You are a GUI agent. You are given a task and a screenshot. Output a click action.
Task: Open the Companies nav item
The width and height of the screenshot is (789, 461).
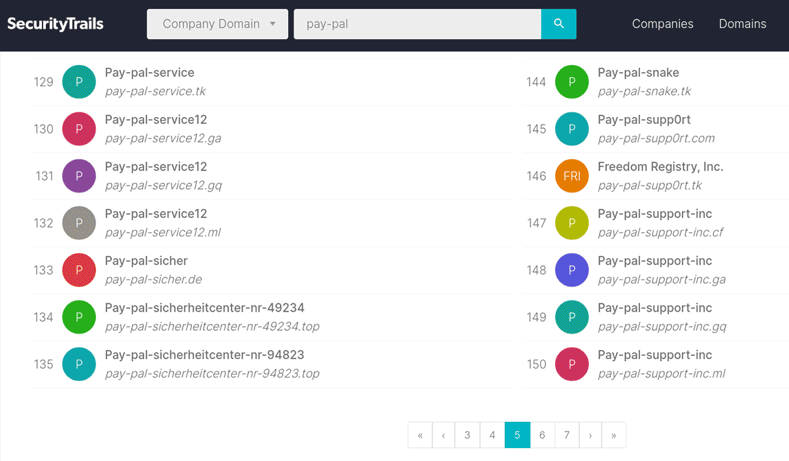[662, 24]
